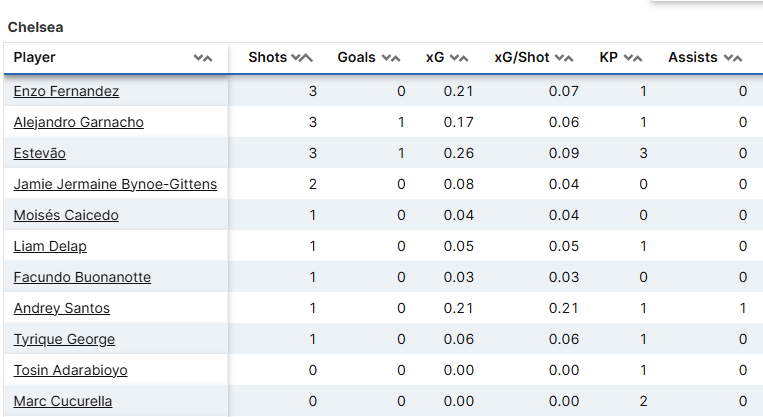The image size is (763, 417).
Task: Open Enzo Fernandez player page
Action: click(66, 91)
